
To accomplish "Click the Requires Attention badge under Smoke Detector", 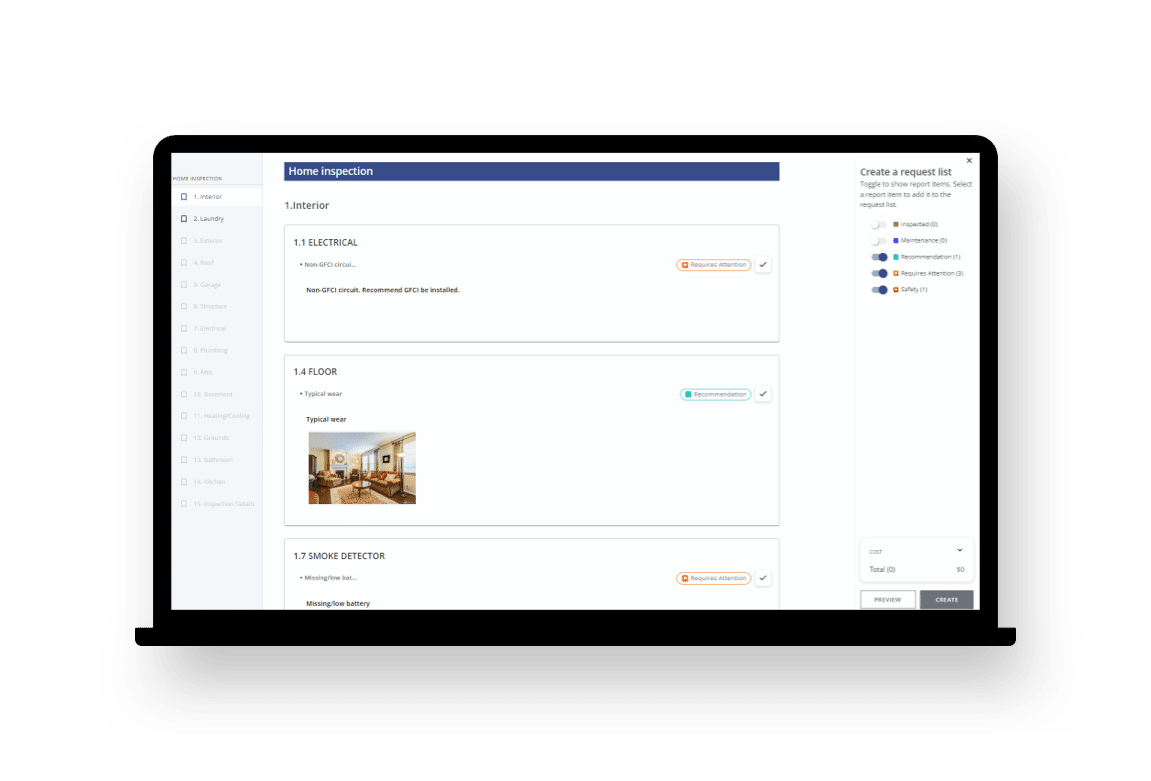I will pyautogui.click(x=713, y=578).
